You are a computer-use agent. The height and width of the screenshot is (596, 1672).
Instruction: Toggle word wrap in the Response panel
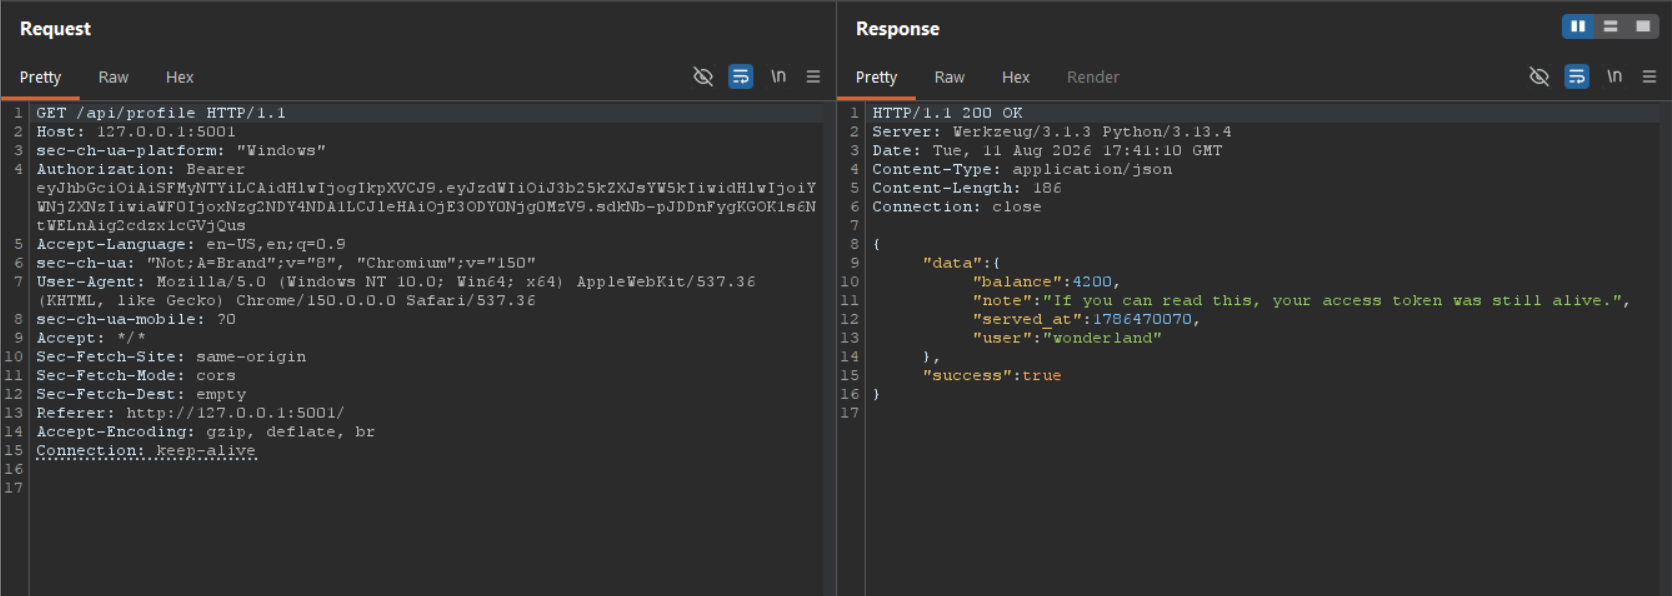click(x=1577, y=77)
